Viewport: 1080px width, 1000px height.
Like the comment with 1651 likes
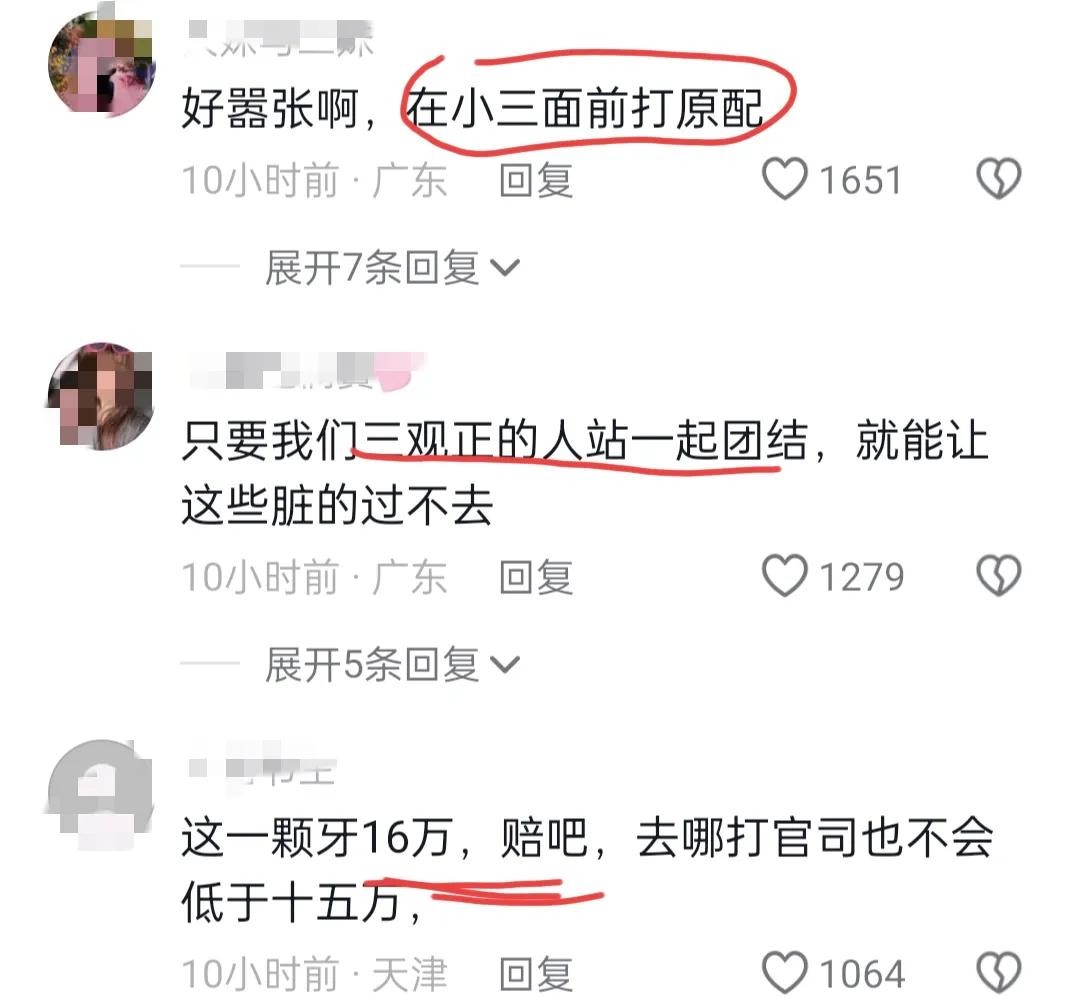click(785, 179)
